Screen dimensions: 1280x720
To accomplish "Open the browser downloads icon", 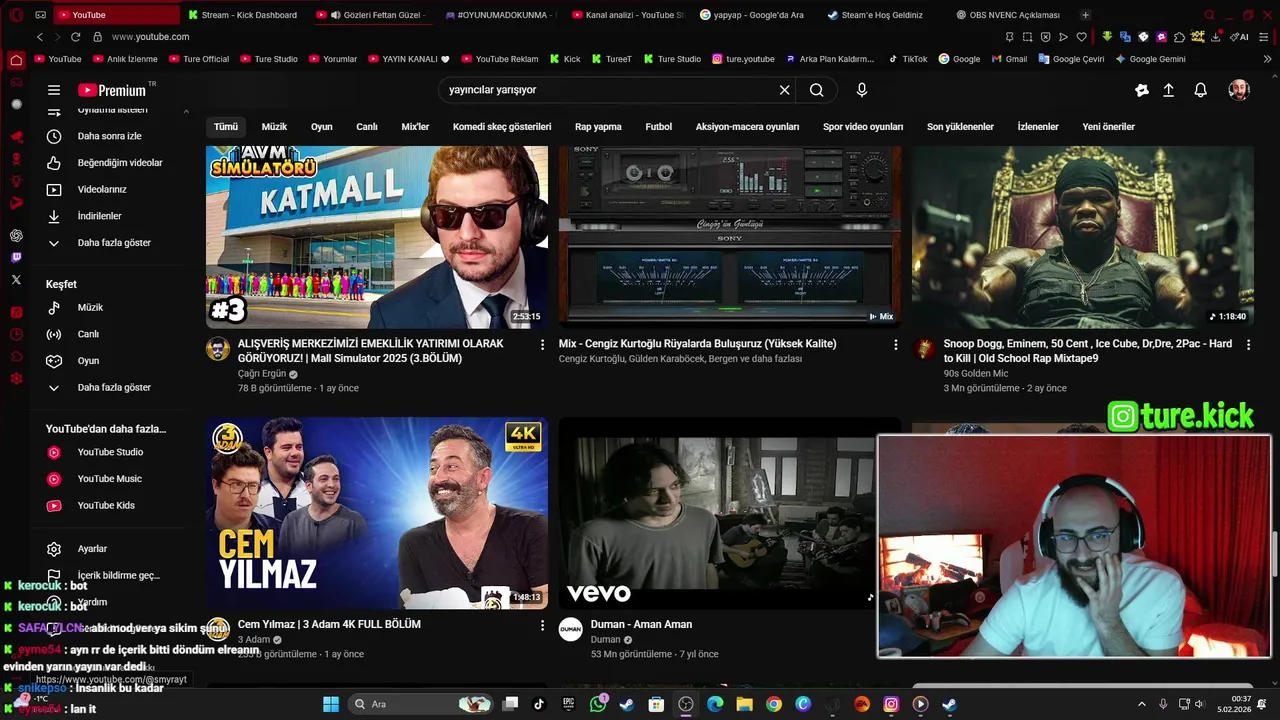I will click(1217, 37).
